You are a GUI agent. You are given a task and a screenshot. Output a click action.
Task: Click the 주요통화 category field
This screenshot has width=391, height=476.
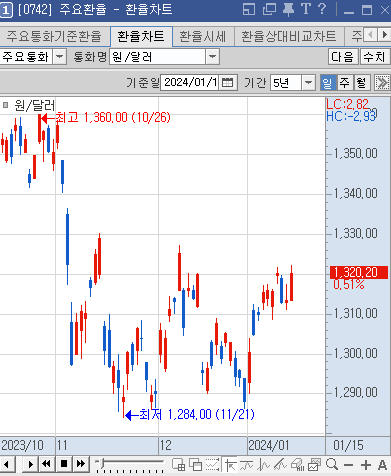pos(26,57)
